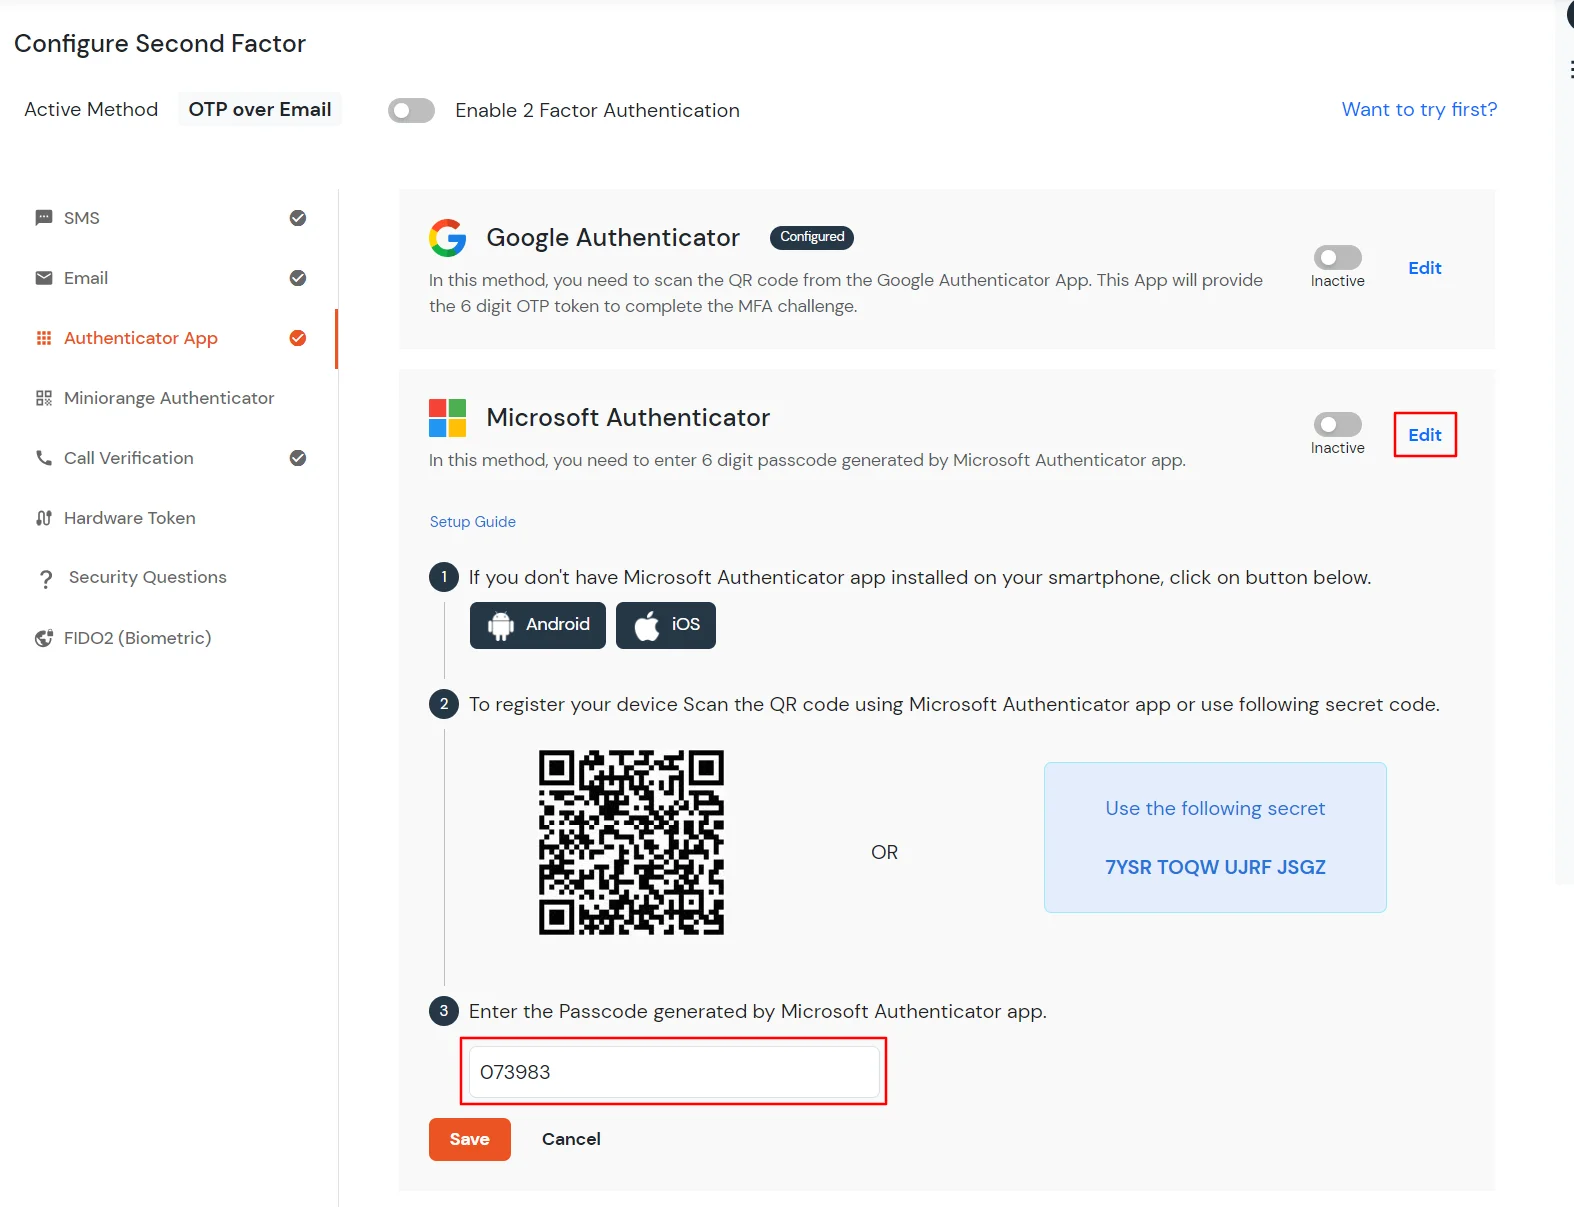Select Miniorange Authenticator in sidebar
This screenshot has width=1574, height=1207.
coord(170,398)
